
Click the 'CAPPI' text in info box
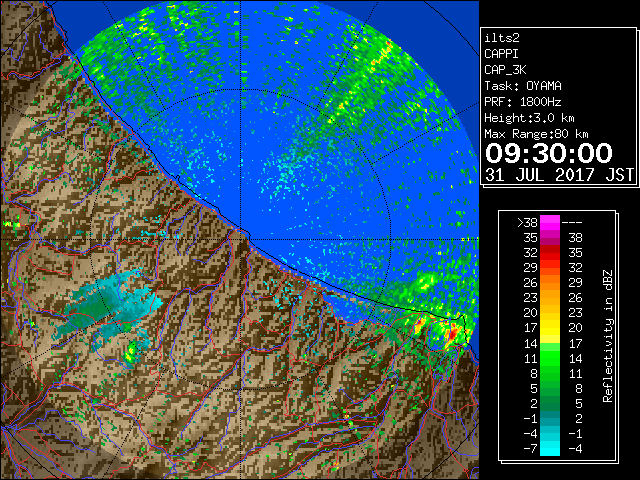[501, 54]
